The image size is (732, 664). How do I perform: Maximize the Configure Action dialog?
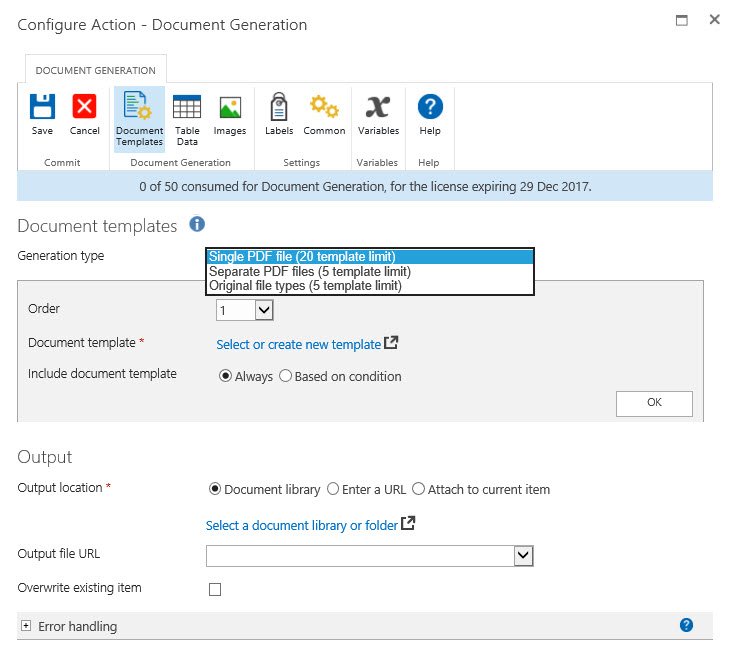(x=682, y=20)
